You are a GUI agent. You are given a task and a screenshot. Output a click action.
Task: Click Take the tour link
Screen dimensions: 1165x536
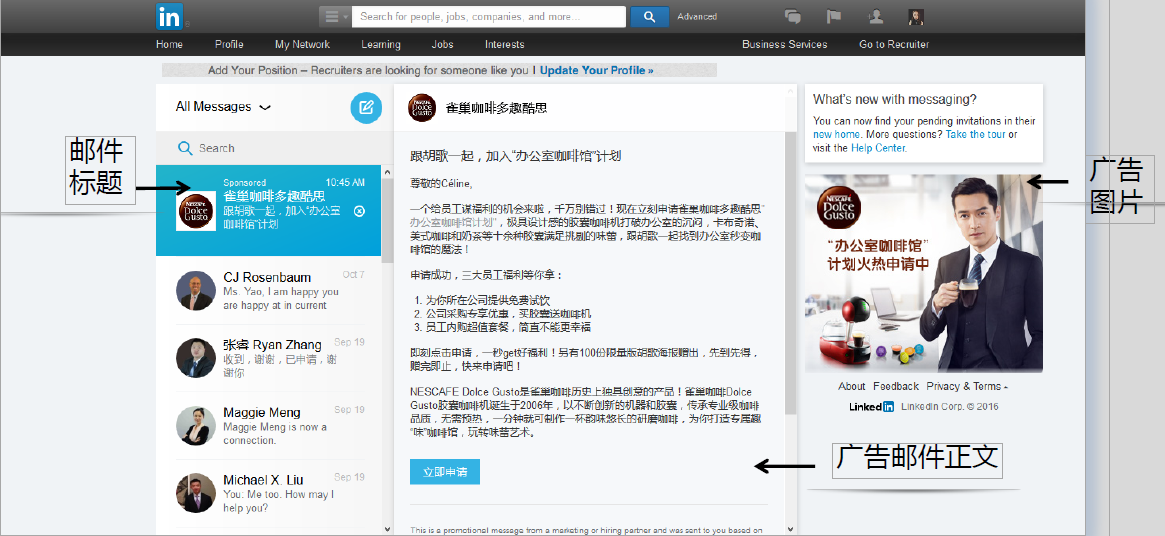(976, 135)
